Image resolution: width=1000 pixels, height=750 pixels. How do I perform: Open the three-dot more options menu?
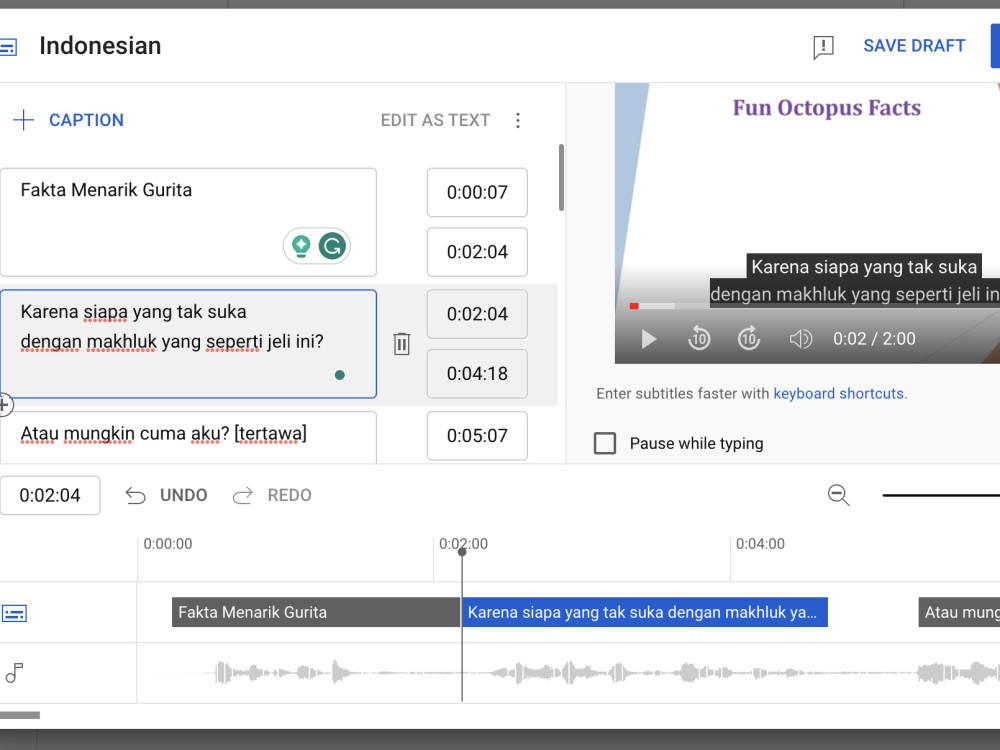[x=518, y=120]
